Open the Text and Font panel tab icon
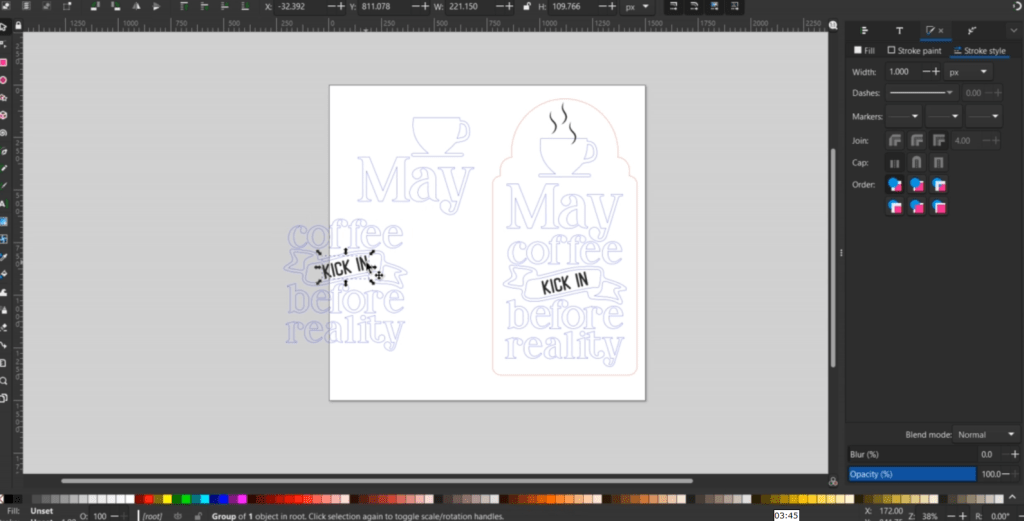The image size is (1024, 521). point(899,32)
